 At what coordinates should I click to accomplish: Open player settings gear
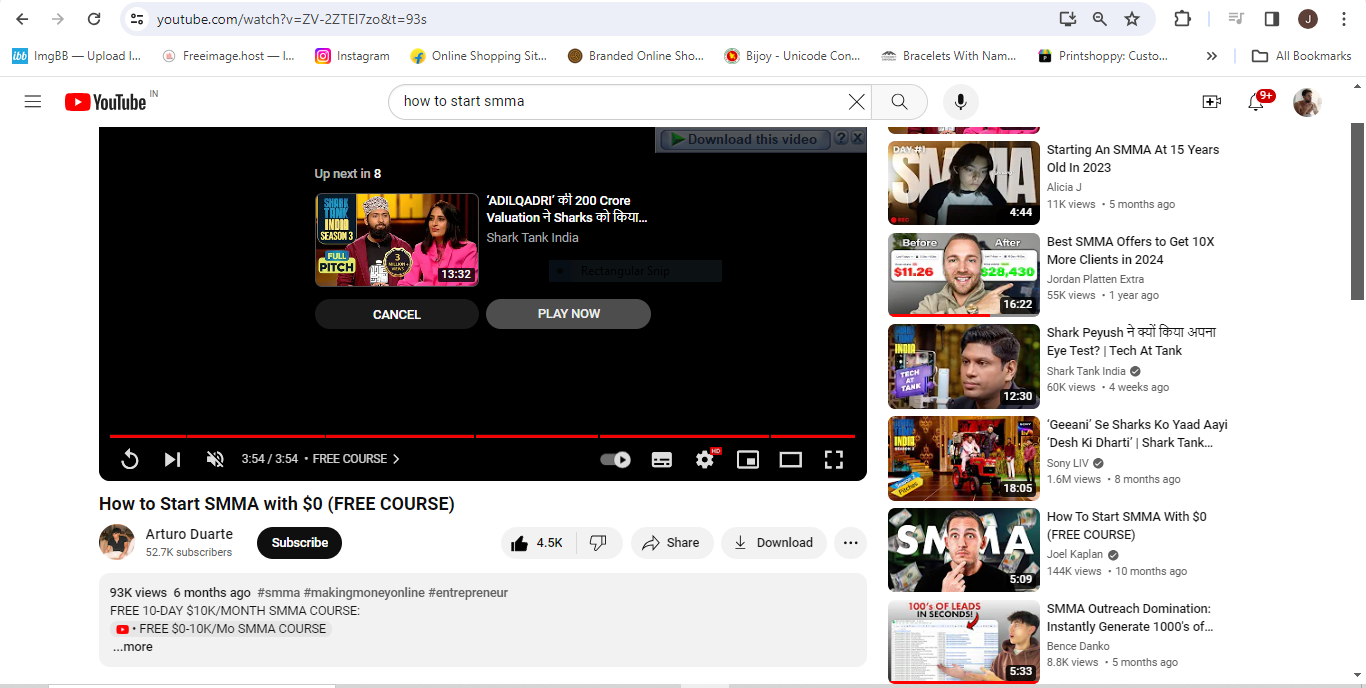click(x=705, y=459)
